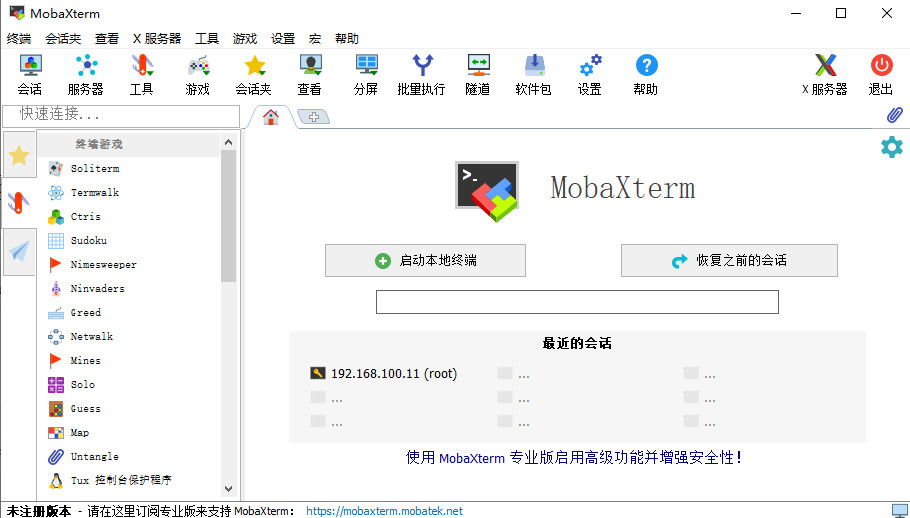Select the star sessions sidebar tab
Image resolution: width=910 pixels, height=518 pixels.
(x=19, y=155)
